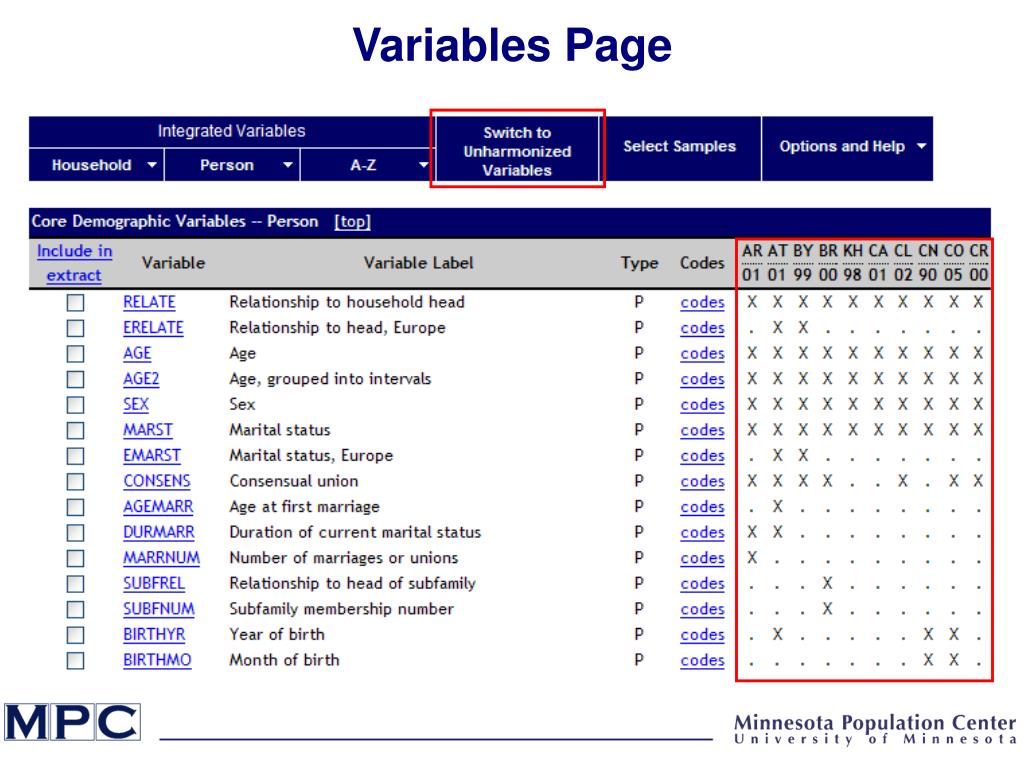View the SUBFNUM variable page

click(159, 609)
